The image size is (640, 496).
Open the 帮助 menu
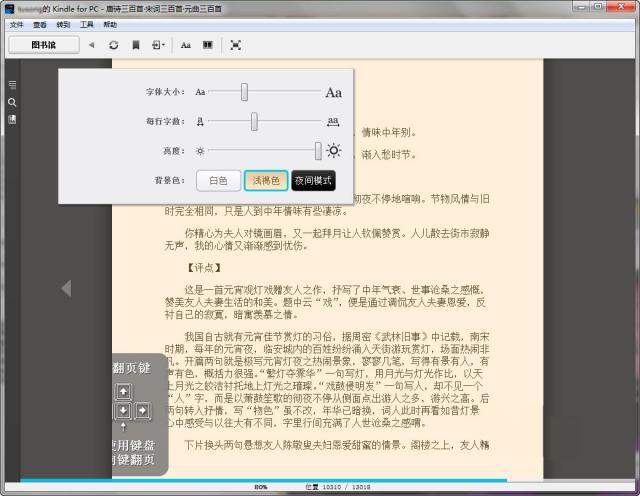coord(110,23)
